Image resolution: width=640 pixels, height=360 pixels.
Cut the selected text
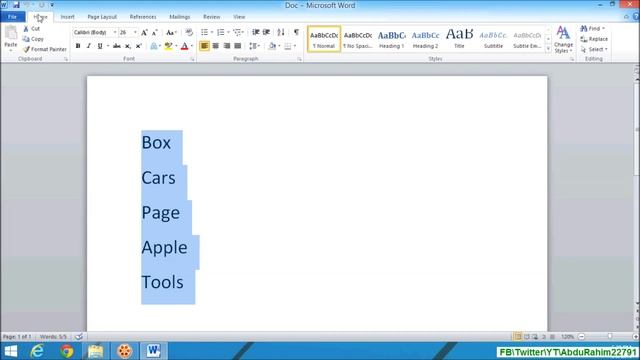tap(32, 29)
